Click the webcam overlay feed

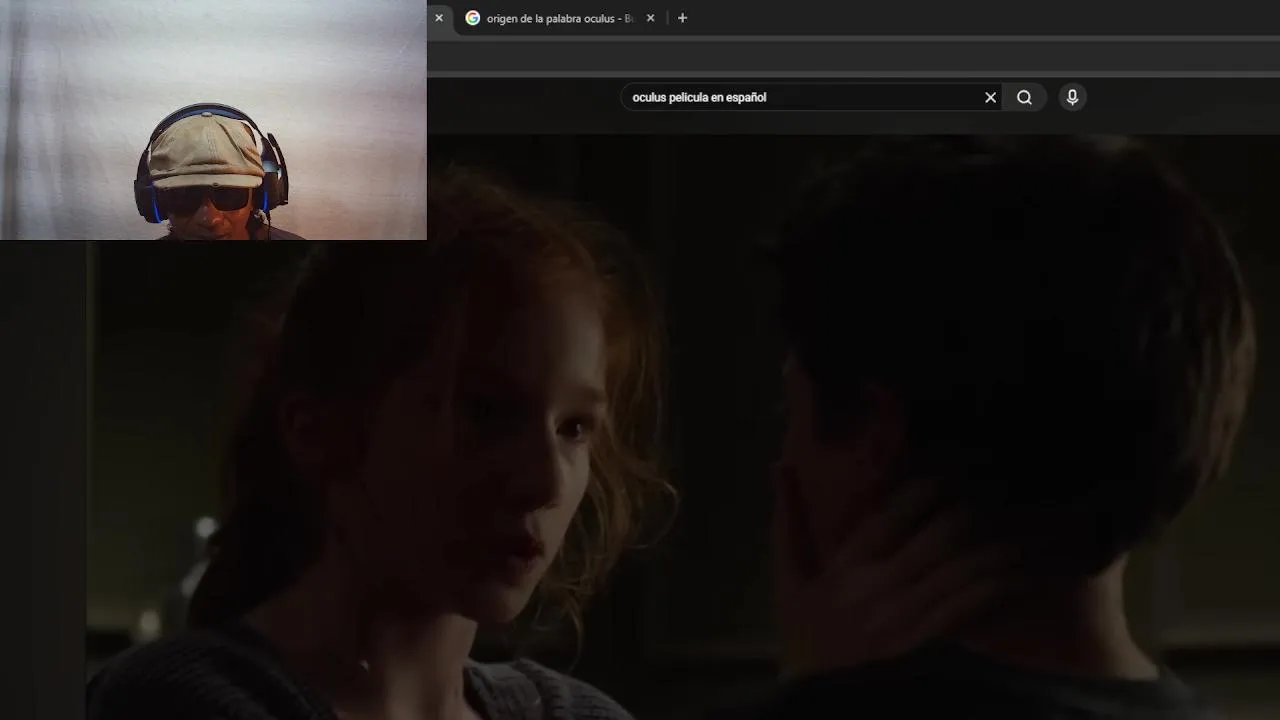213,120
